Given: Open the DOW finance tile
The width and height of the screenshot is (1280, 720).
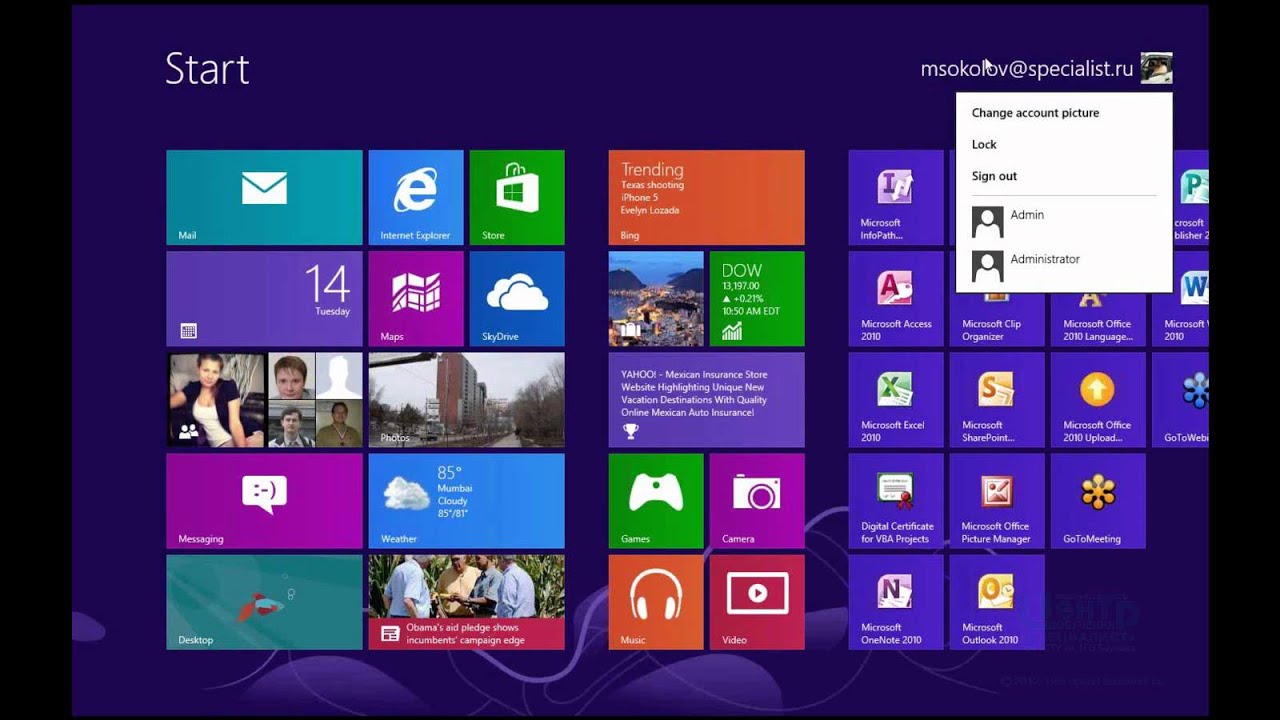Looking at the screenshot, I should tap(757, 298).
